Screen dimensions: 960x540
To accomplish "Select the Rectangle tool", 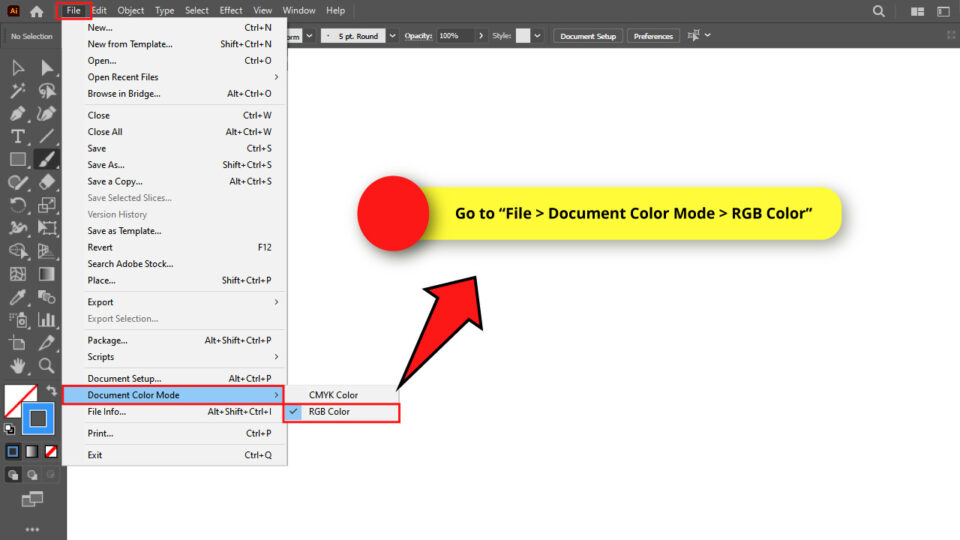I will pos(18,159).
